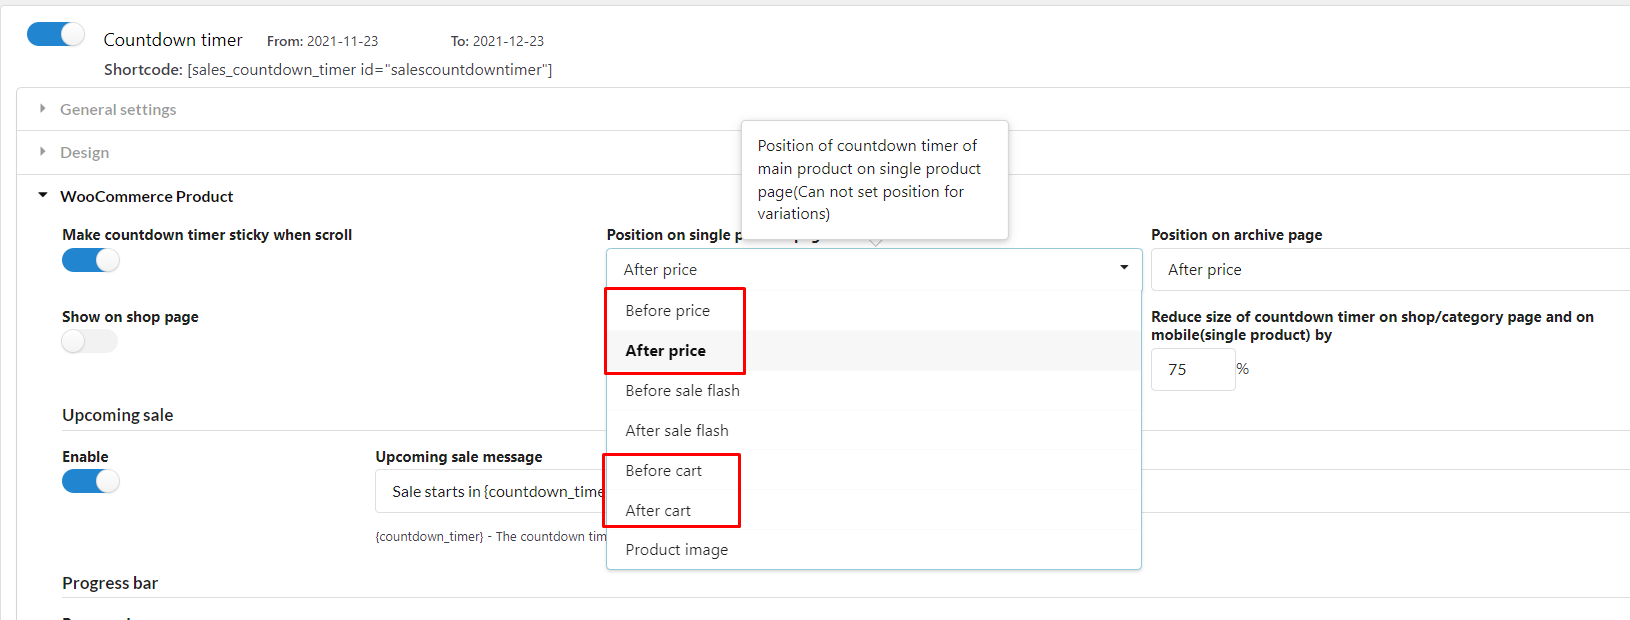The image size is (1630, 620).
Task: Click the Upcoming sale message text field
Action: pyautogui.click(x=491, y=492)
